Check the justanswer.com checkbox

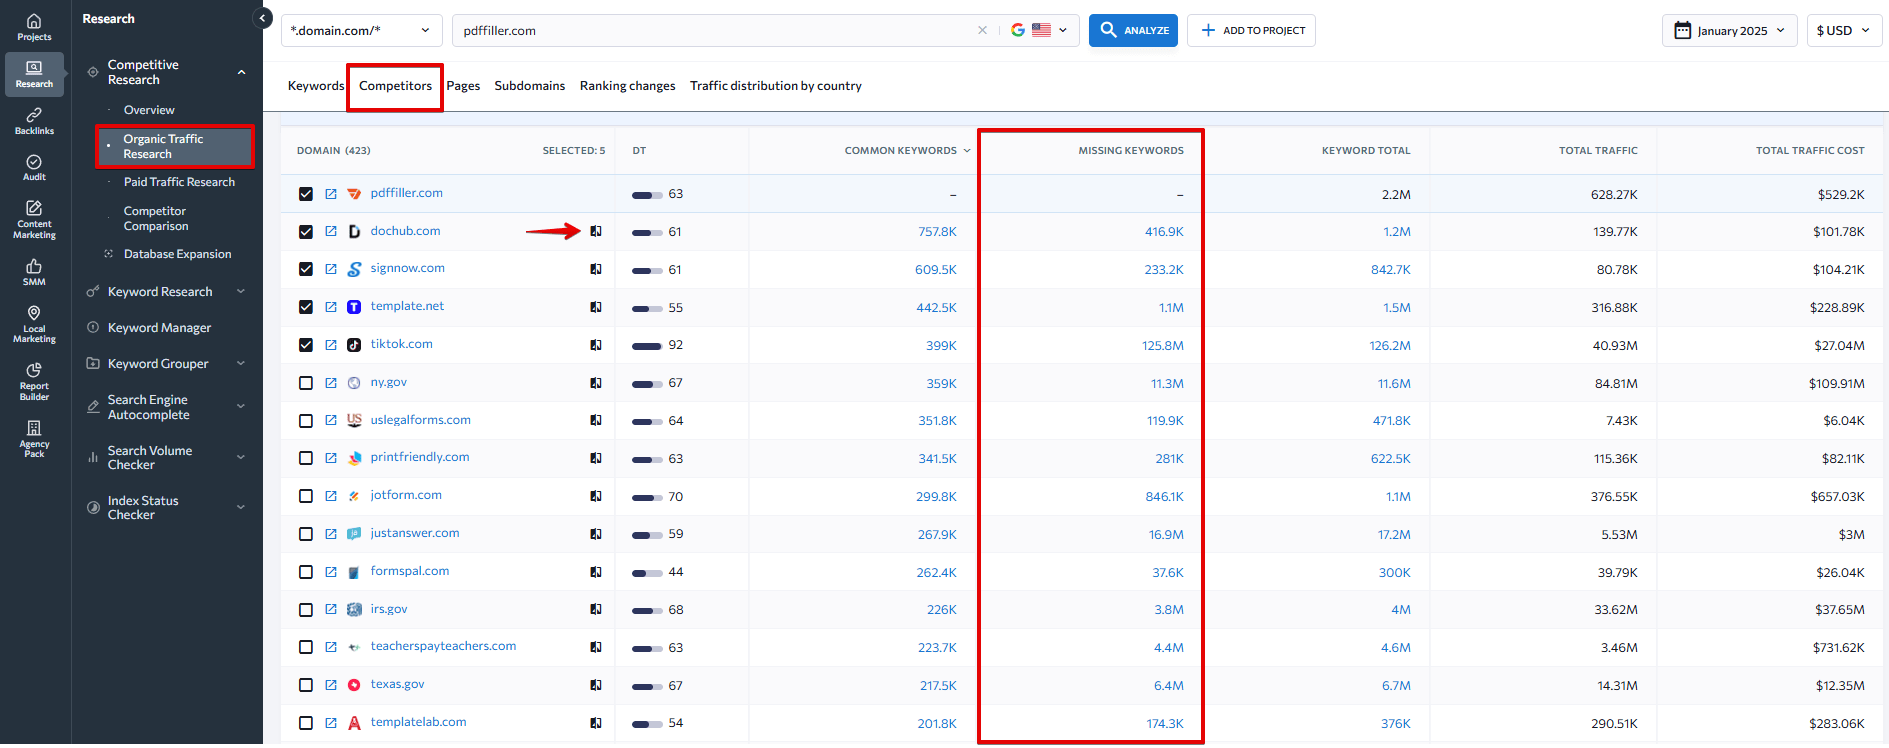(306, 534)
